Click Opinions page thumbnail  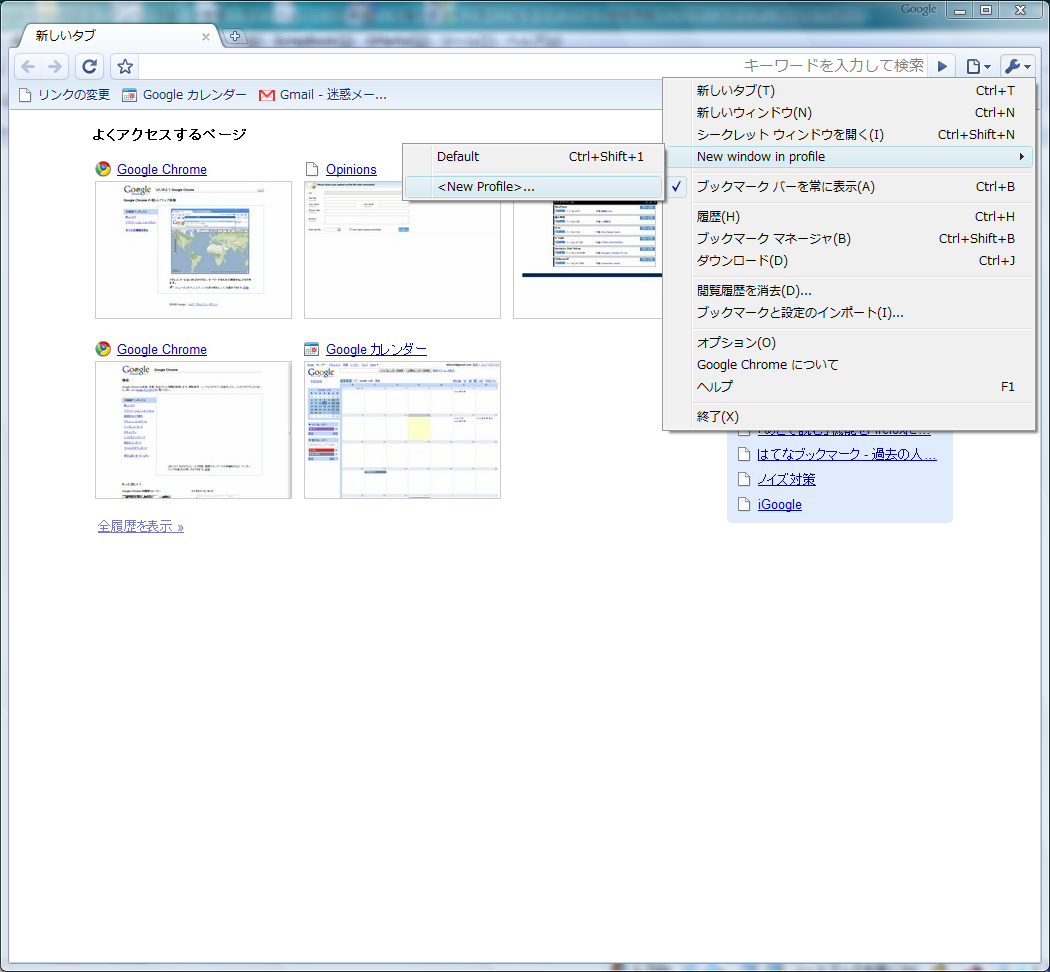point(402,250)
